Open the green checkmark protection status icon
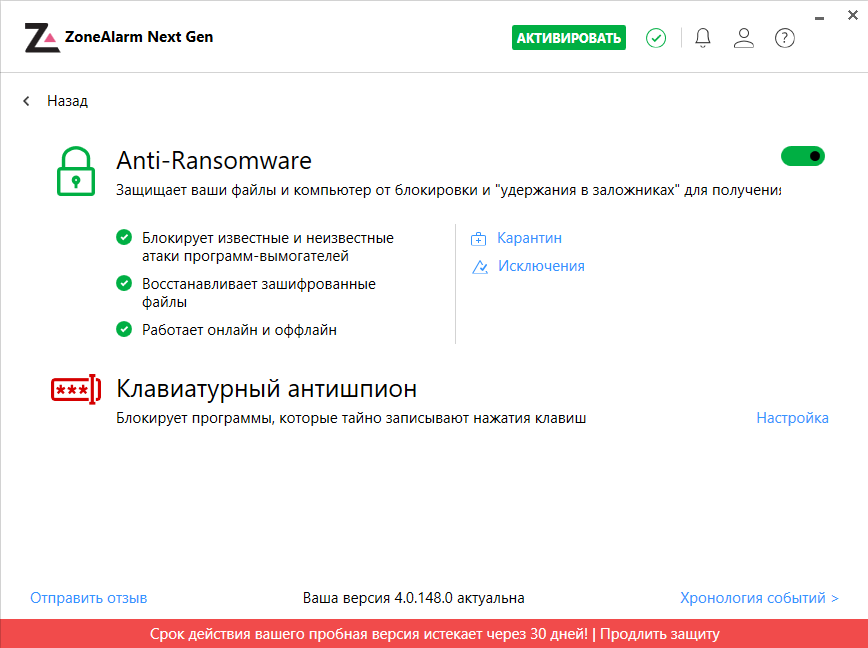868x648 pixels. [656, 38]
